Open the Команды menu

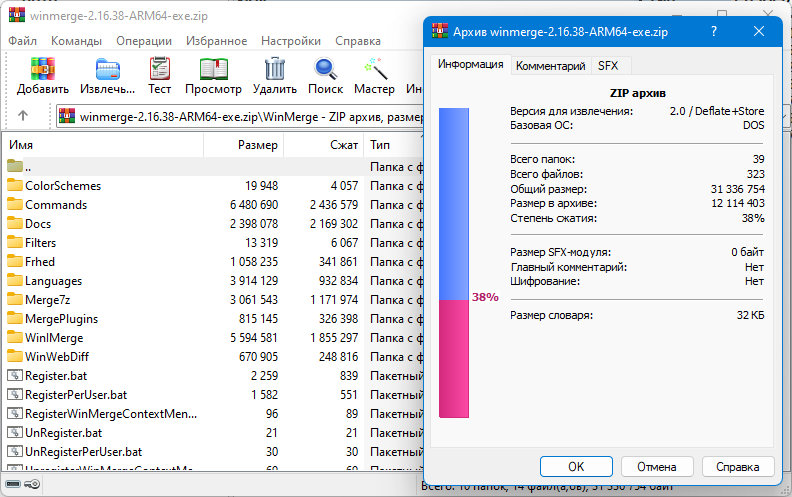[76, 41]
